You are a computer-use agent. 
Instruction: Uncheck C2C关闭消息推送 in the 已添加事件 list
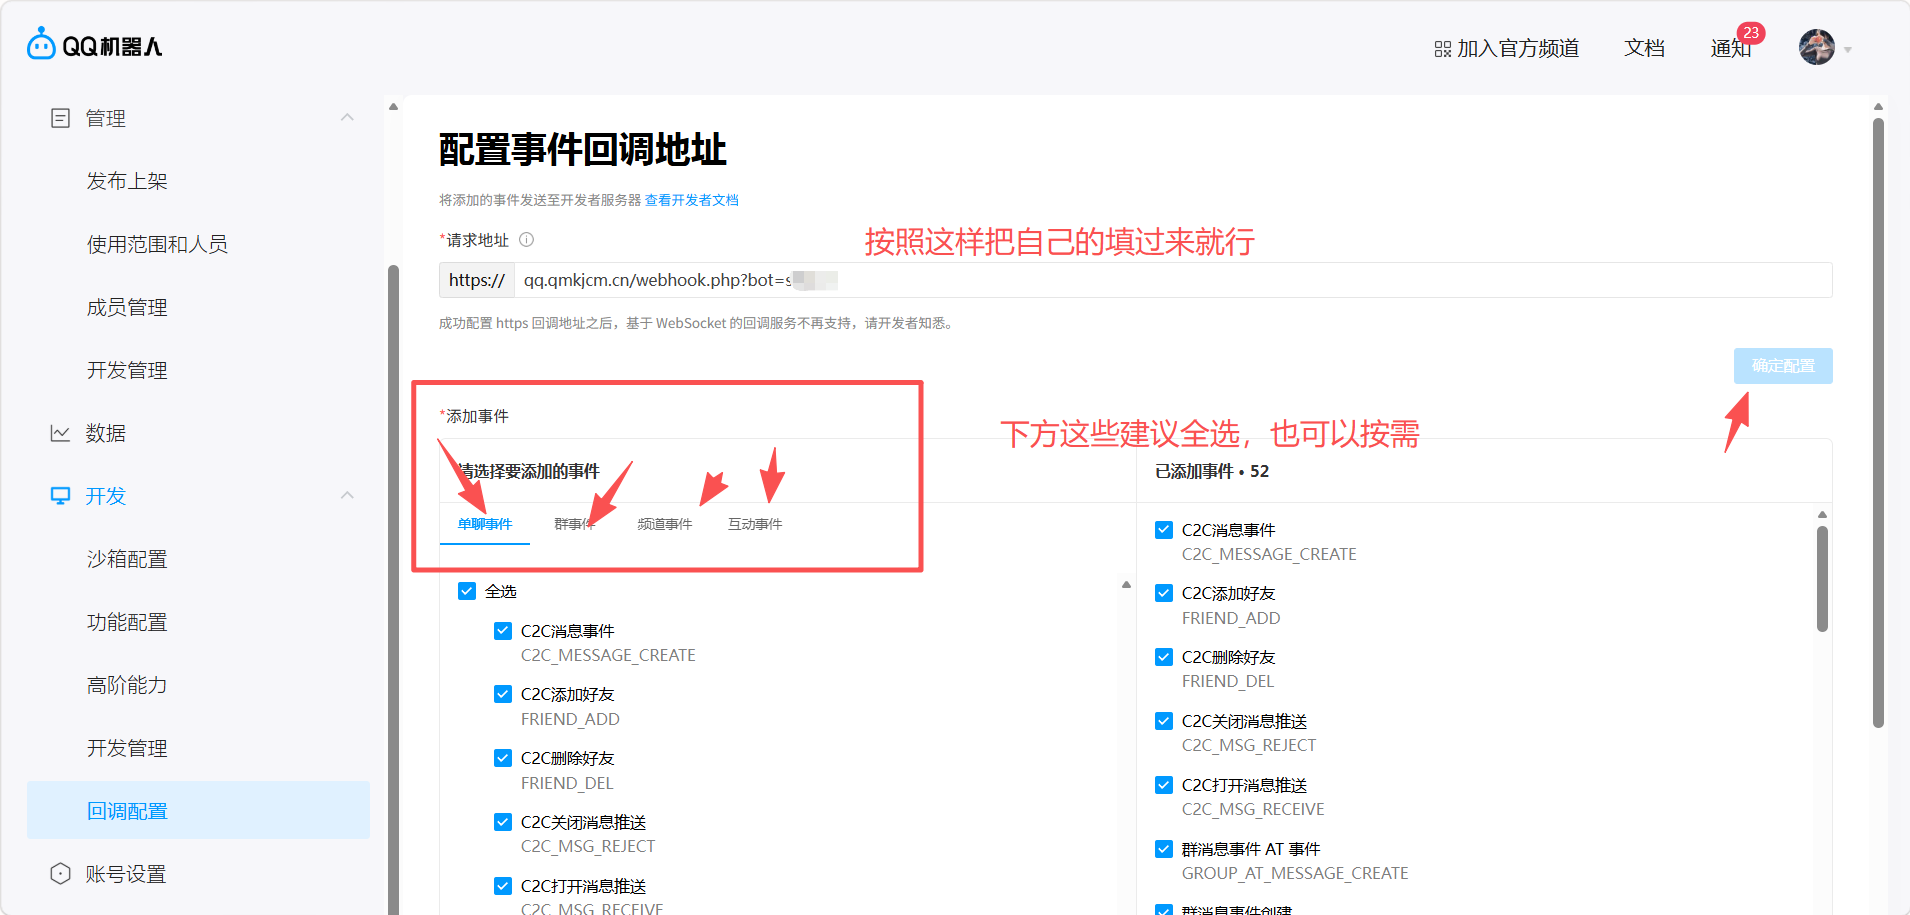coord(1164,721)
